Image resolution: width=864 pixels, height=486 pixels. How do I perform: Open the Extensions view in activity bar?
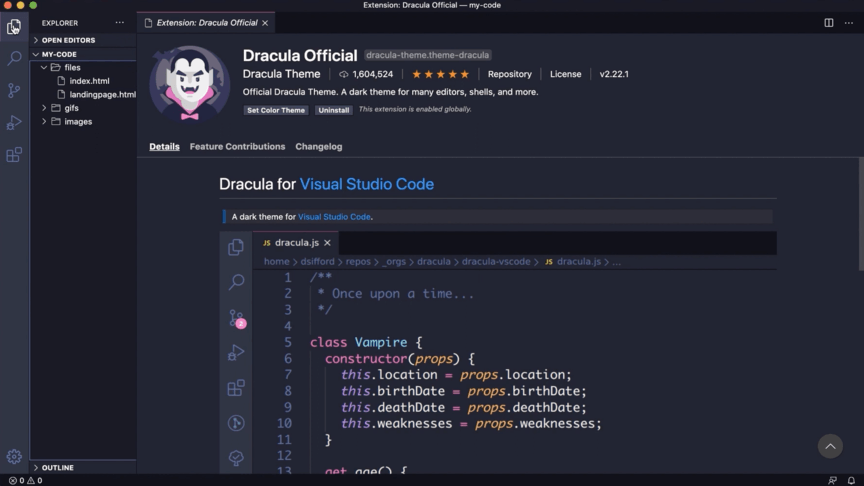click(x=14, y=154)
